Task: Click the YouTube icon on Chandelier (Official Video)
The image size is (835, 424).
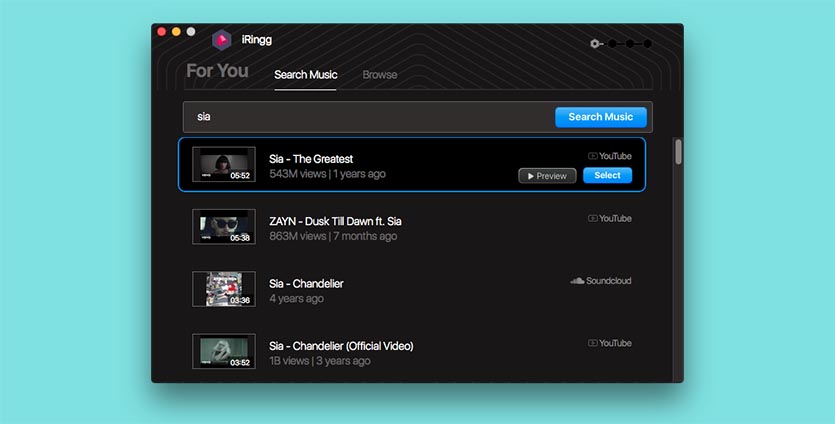Action: 593,343
